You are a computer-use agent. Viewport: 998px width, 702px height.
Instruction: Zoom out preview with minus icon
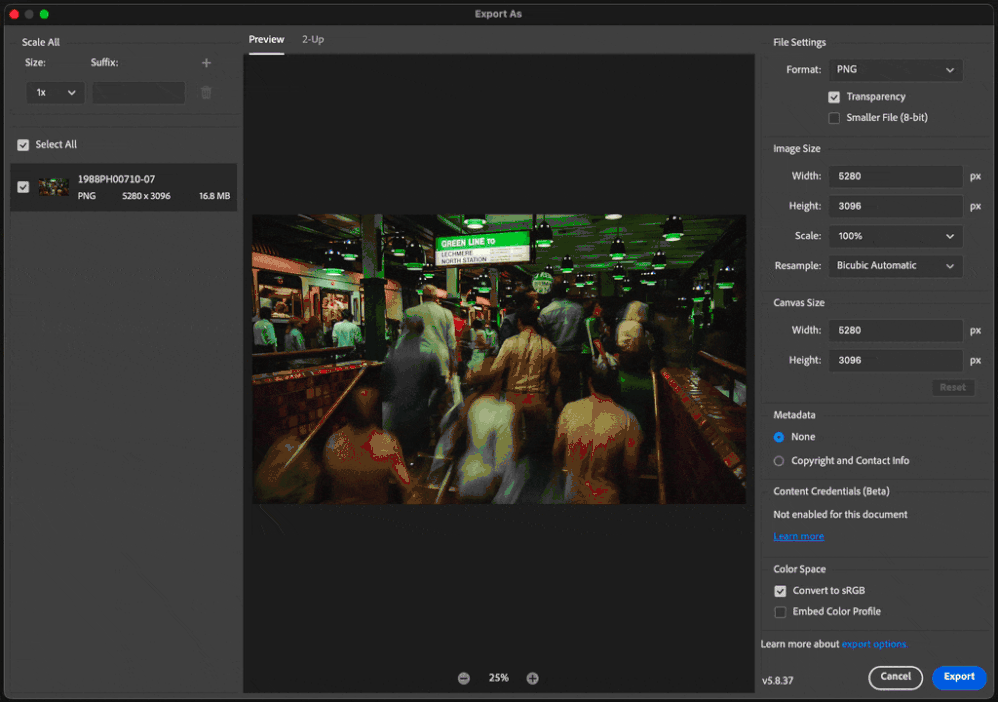pyautogui.click(x=464, y=678)
